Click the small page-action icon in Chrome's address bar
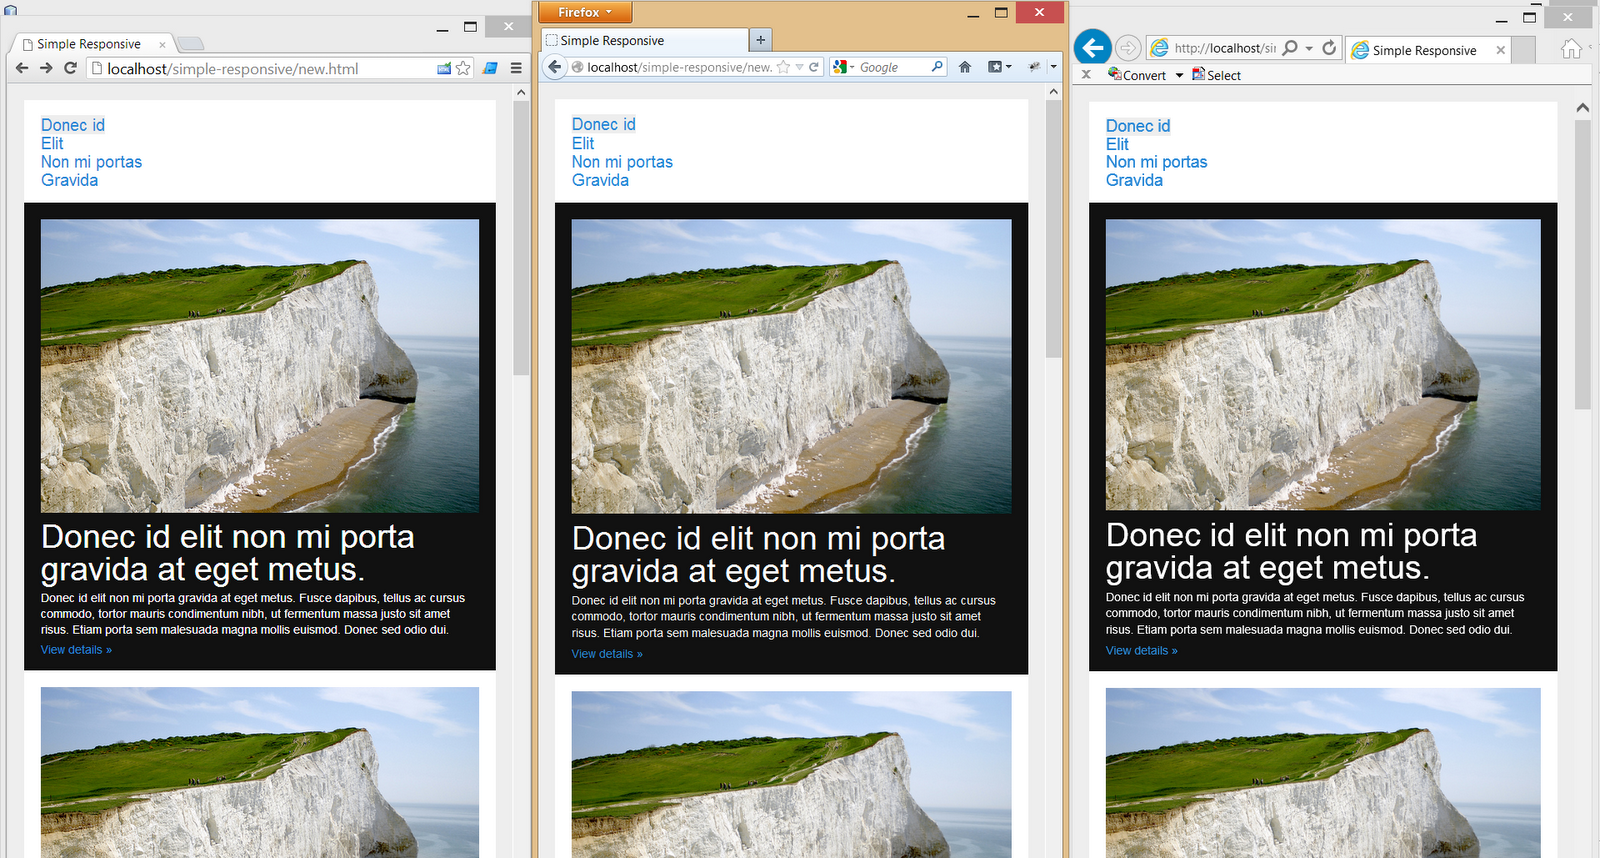The image size is (1600, 858). point(444,68)
